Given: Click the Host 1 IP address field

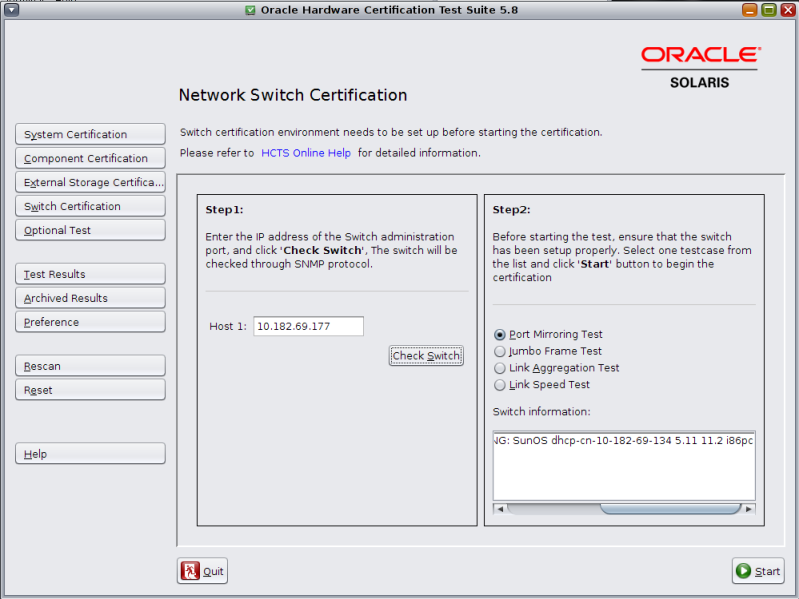Looking at the screenshot, I should coord(308,326).
